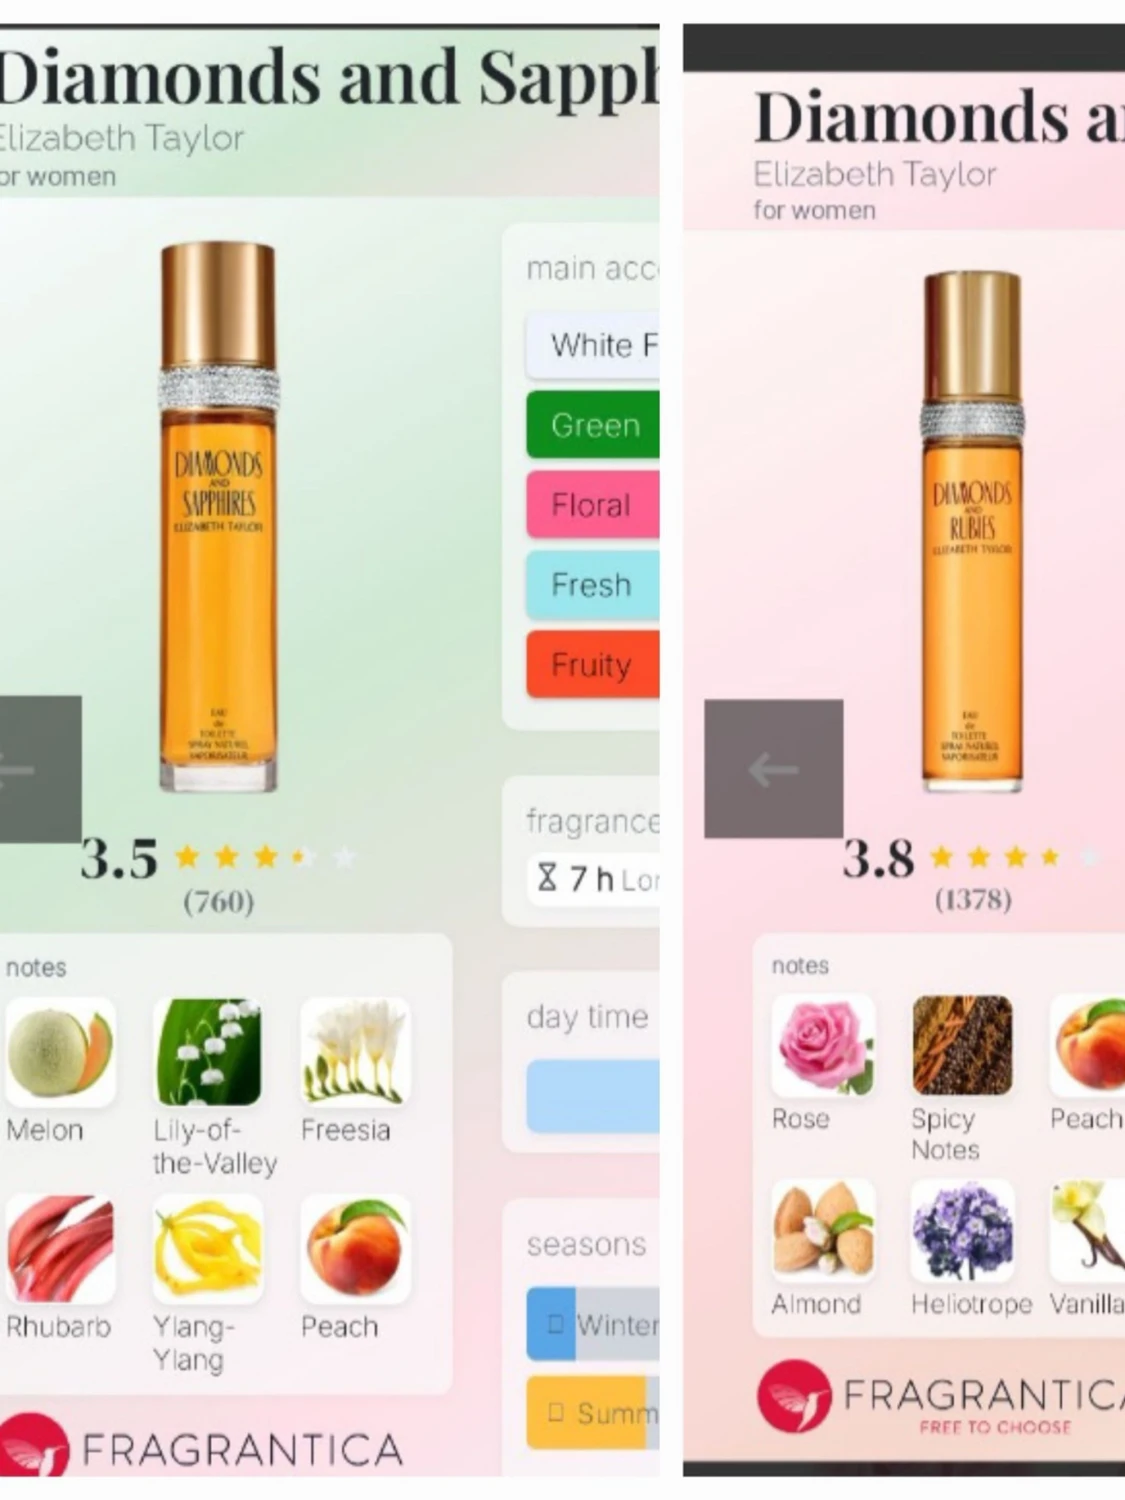Select the Floral accord bar

tap(593, 505)
